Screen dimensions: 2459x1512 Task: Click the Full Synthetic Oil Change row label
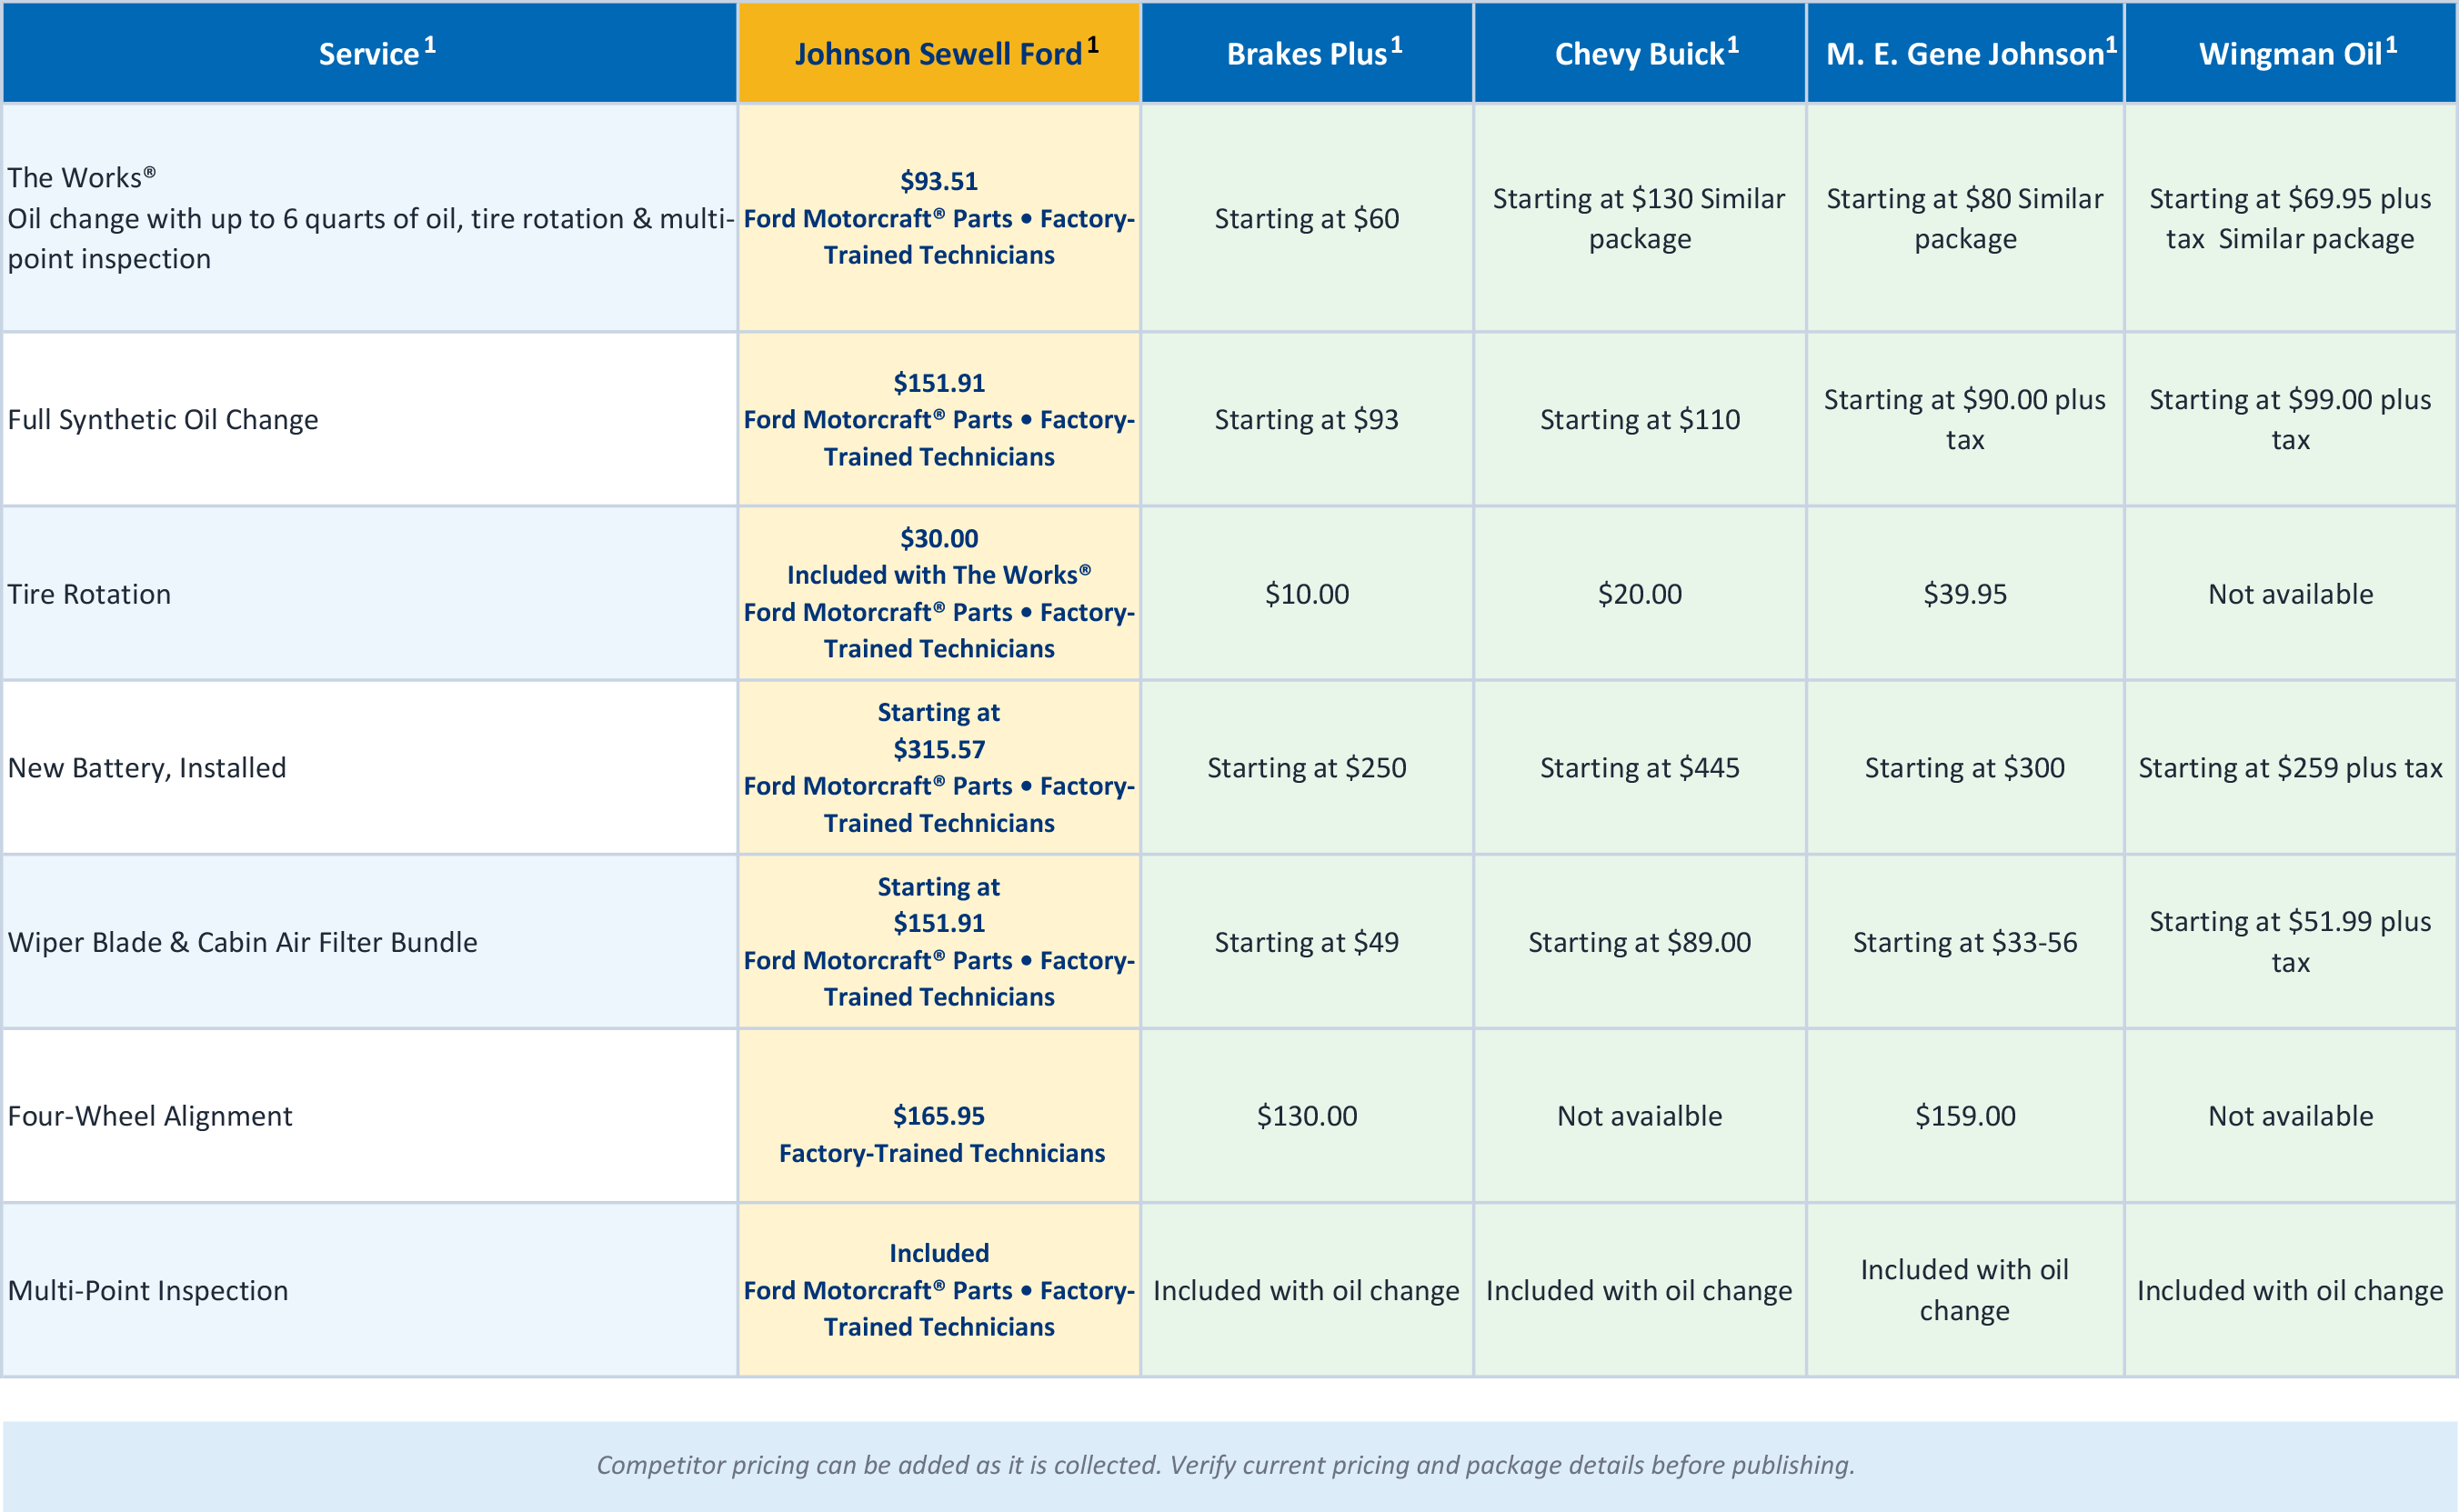(370, 419)
